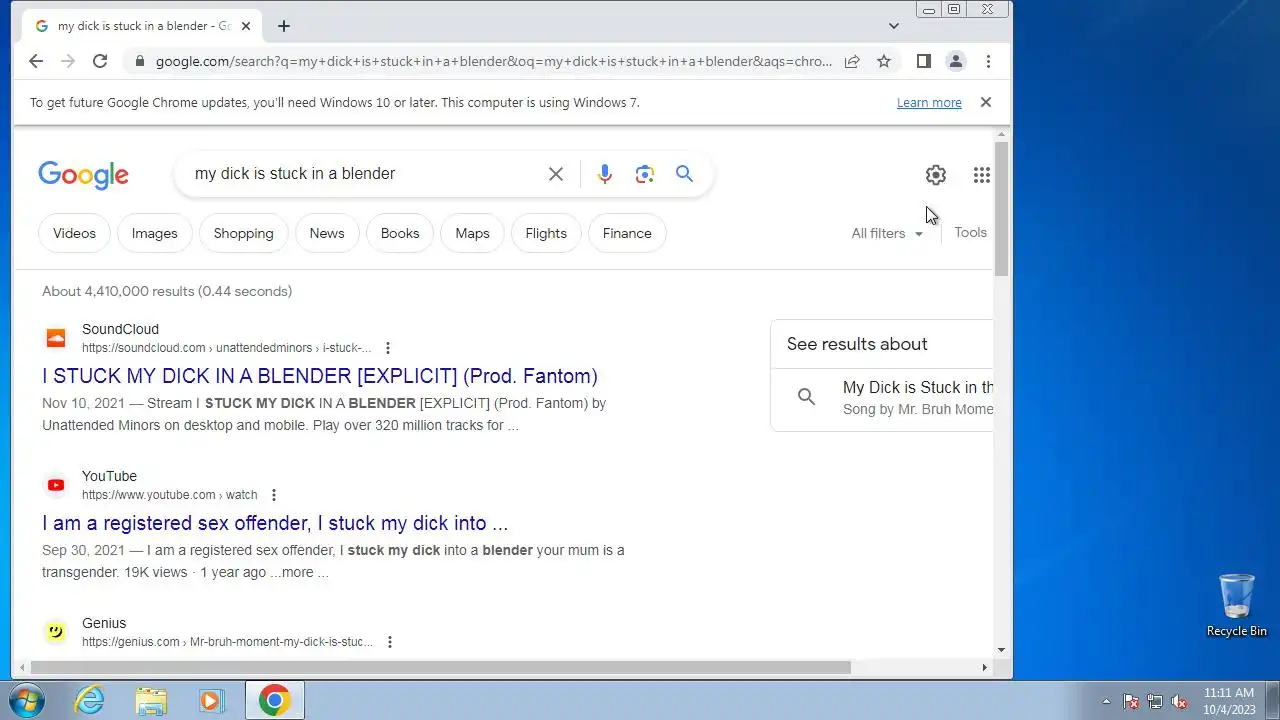Select the Shopping filter chip
This screenshot has height=720, width=1280.
coord(243,233)
